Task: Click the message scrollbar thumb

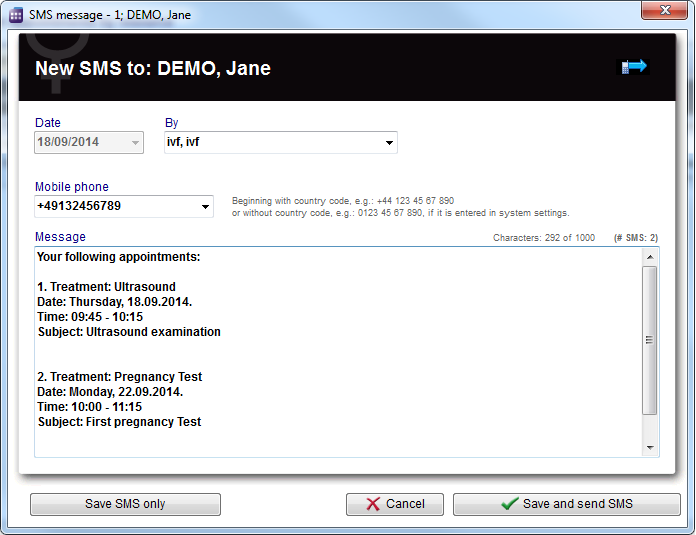Action: [650, 340]
